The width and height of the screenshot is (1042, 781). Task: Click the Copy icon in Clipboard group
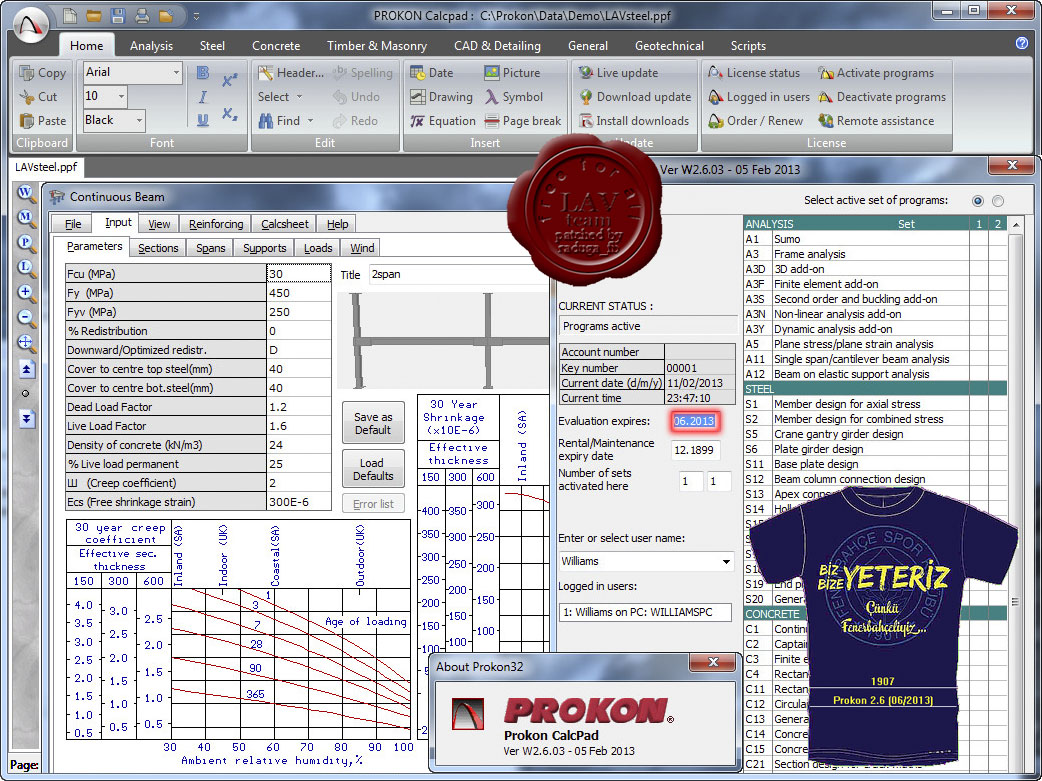(27, 73)
